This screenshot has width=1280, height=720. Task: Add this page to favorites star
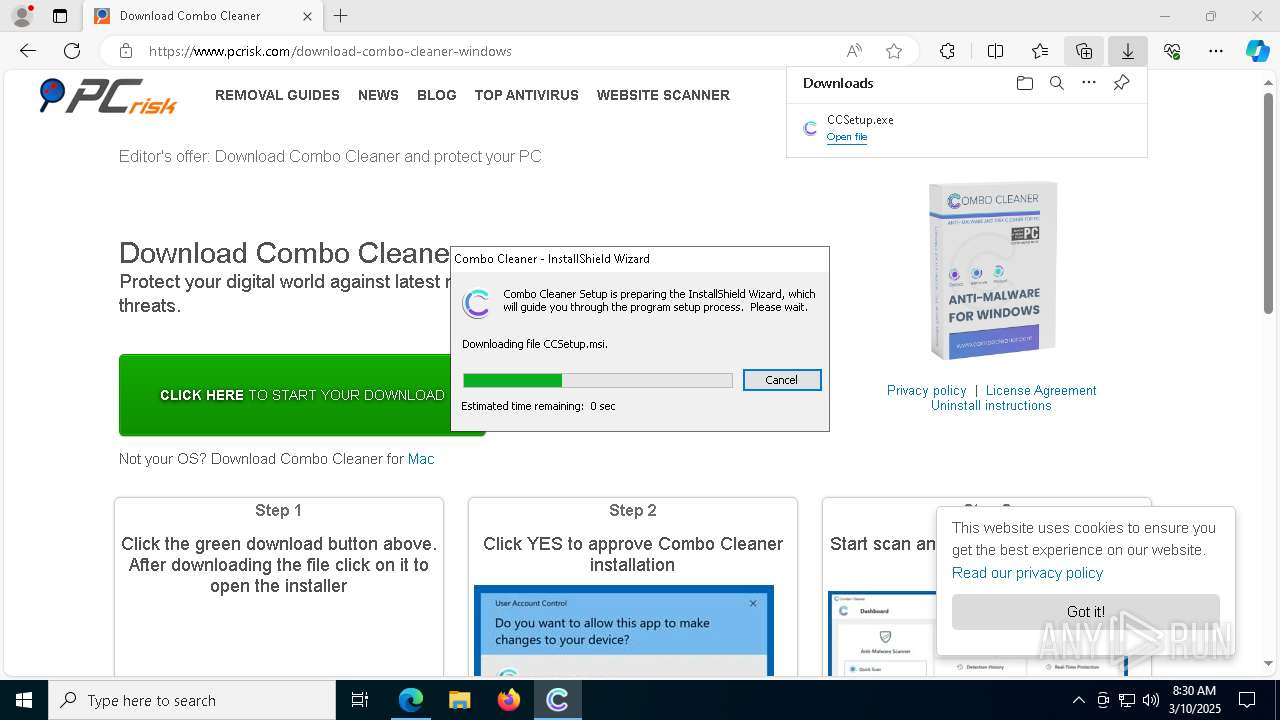pos(894,51)
